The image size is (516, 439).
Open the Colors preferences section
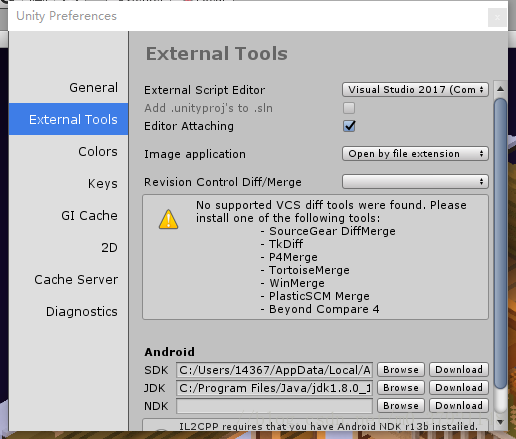pyautogui.click(x=98, y=152)
